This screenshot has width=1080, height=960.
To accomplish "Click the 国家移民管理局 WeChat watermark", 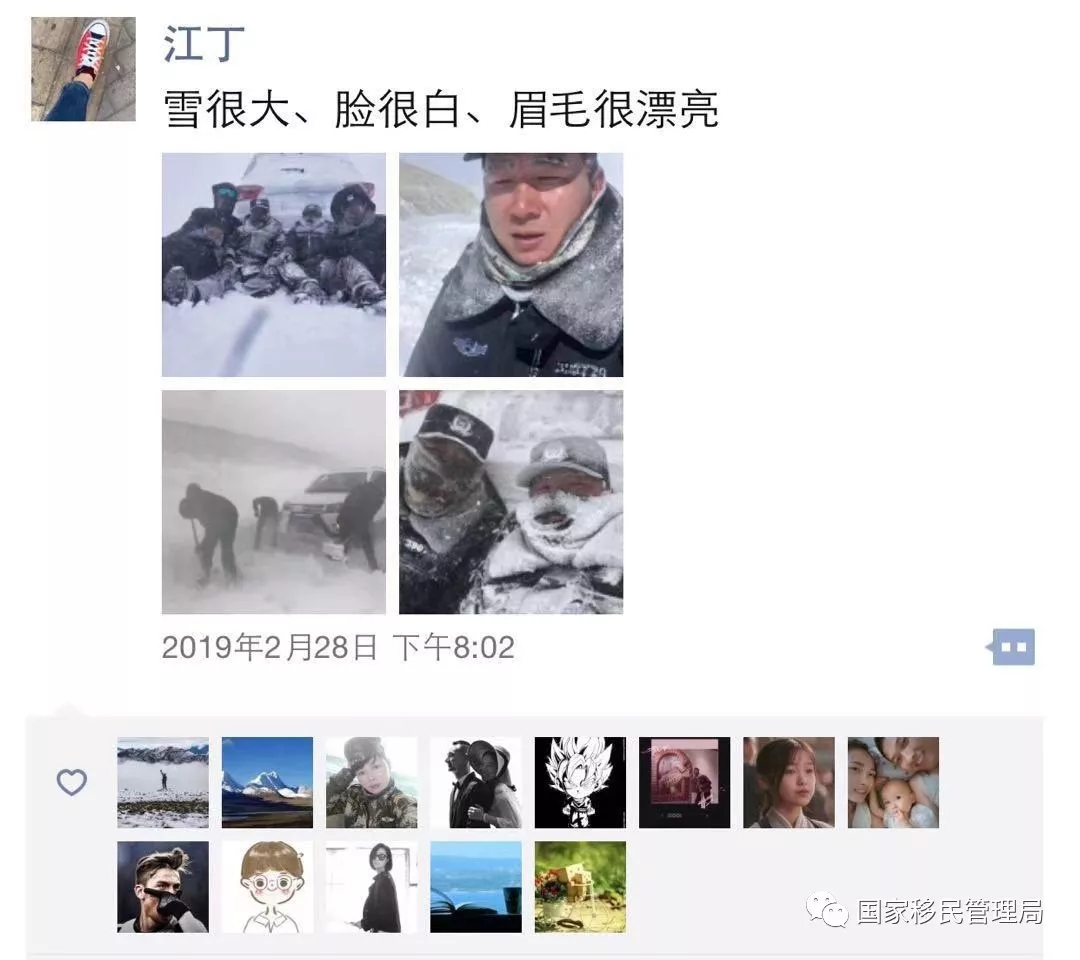I will tap(924, 910).
